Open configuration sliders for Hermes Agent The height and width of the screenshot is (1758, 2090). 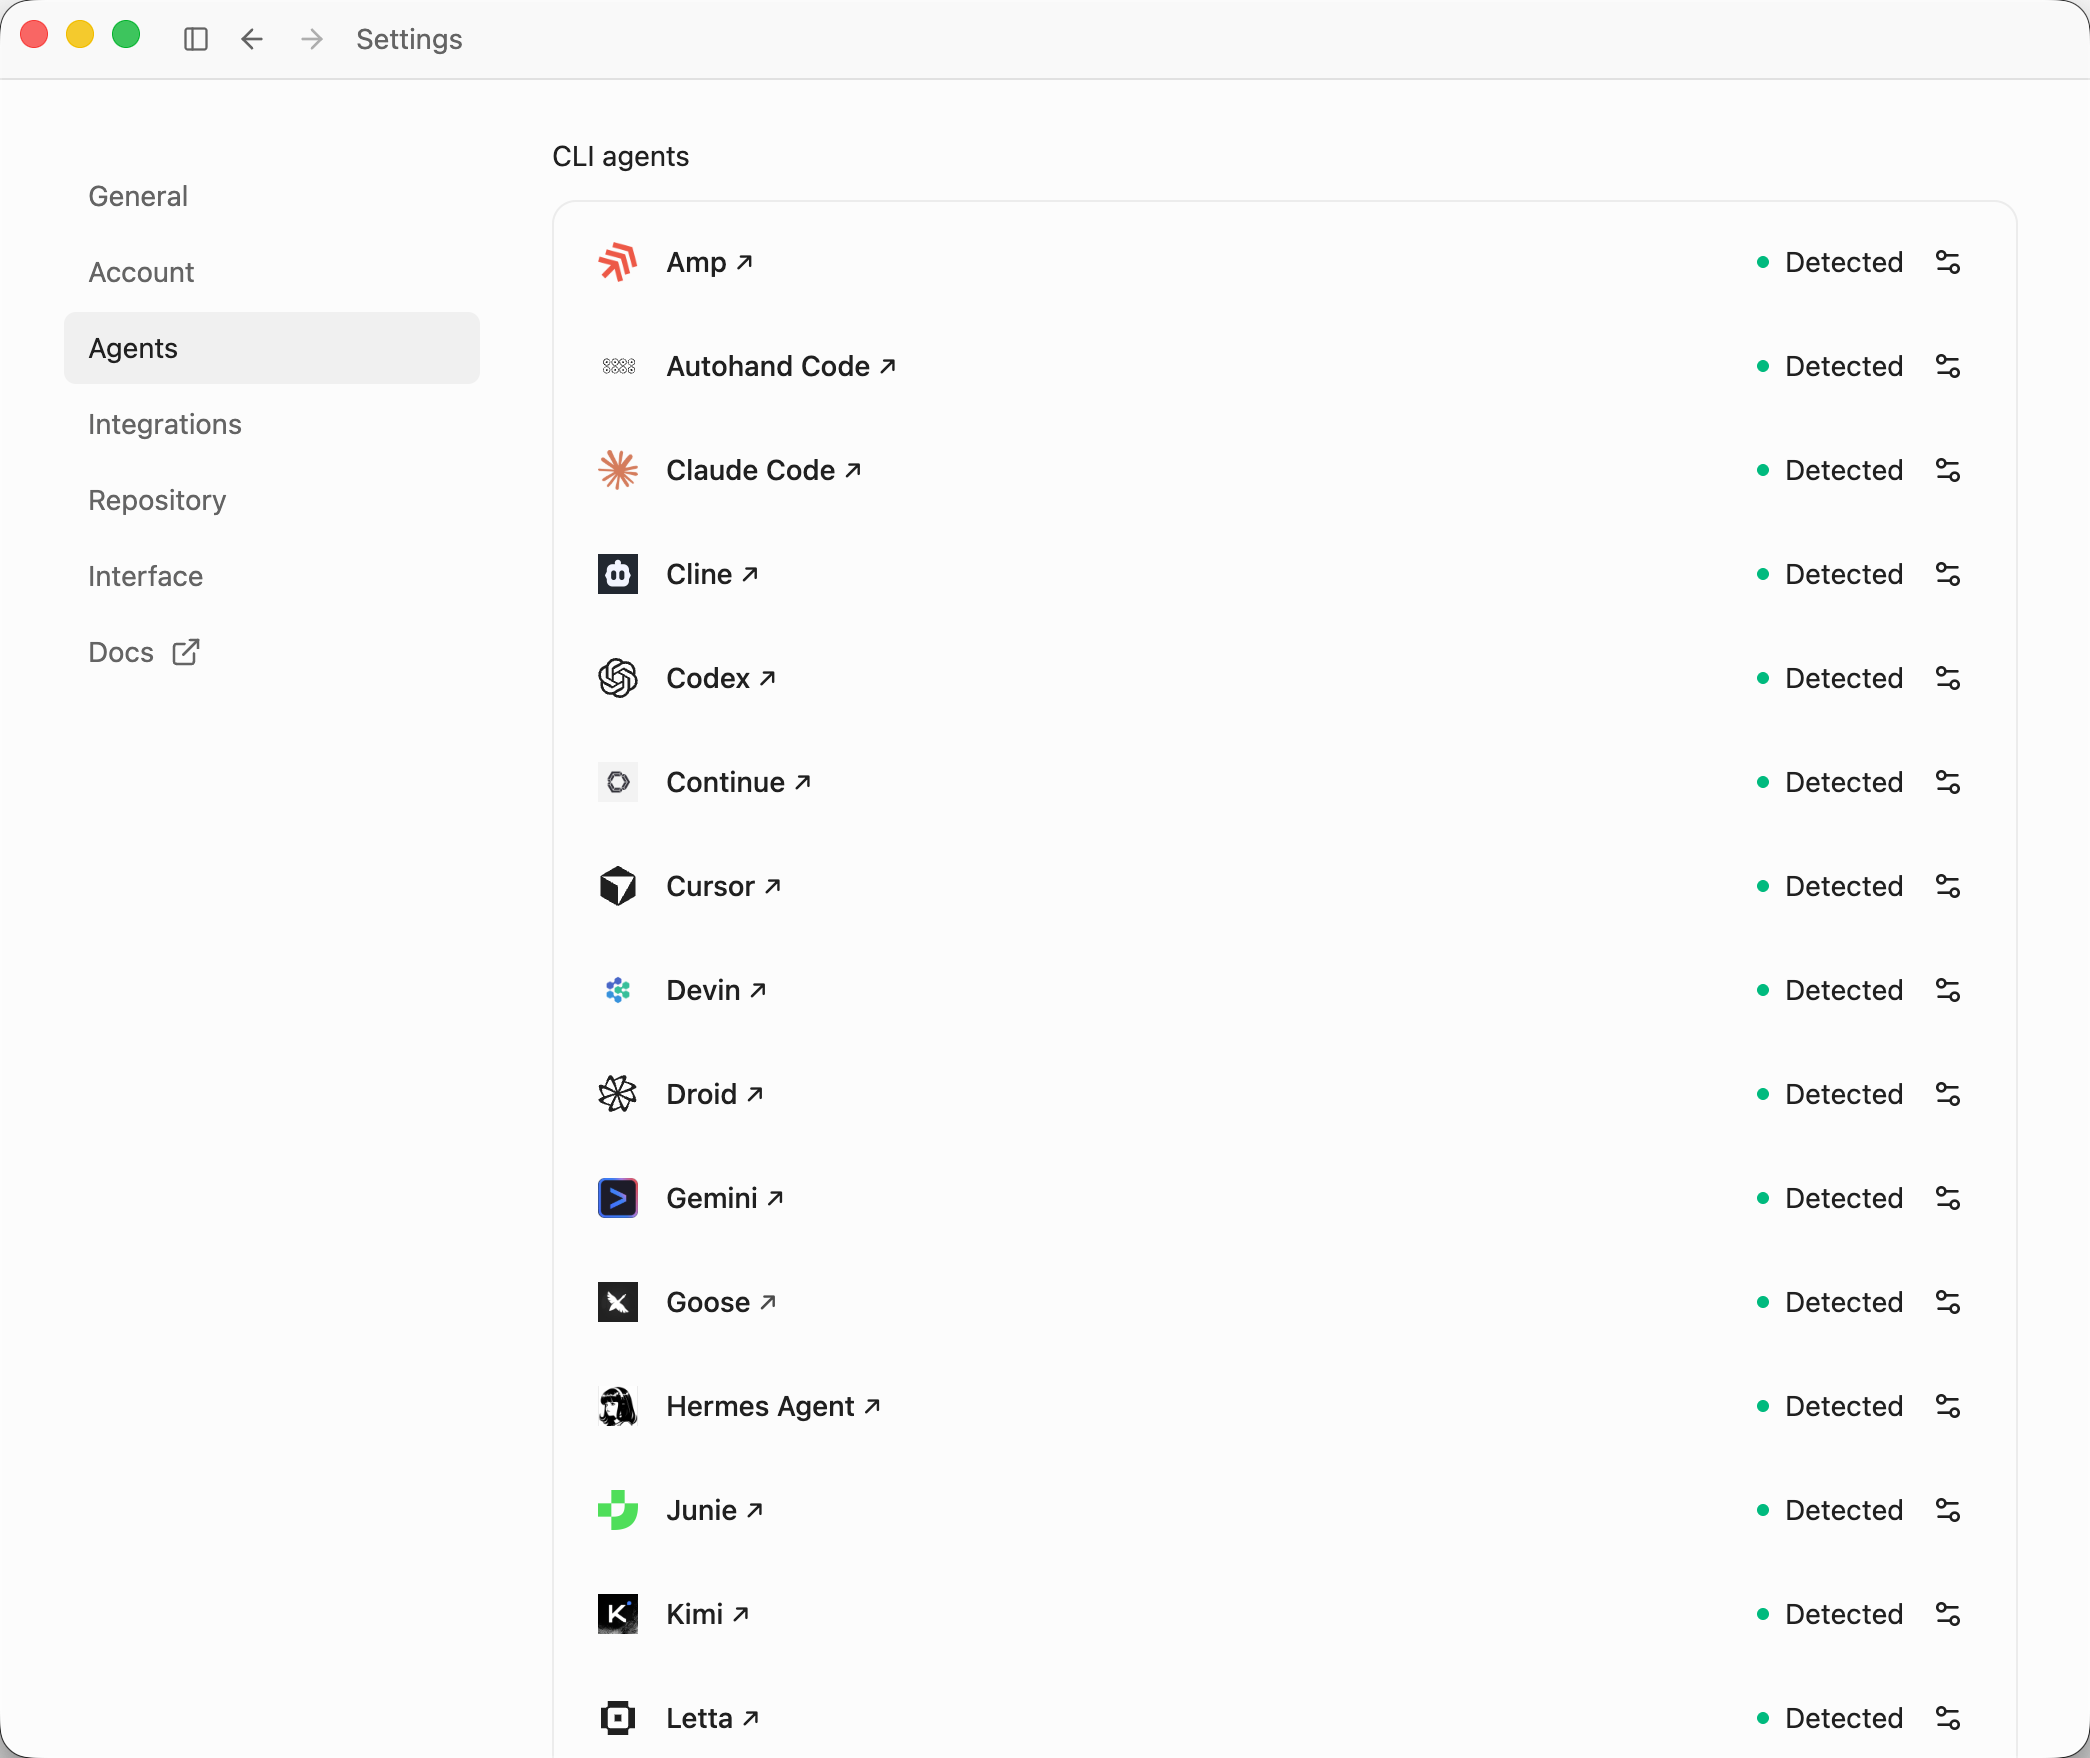(1948, 1406)
